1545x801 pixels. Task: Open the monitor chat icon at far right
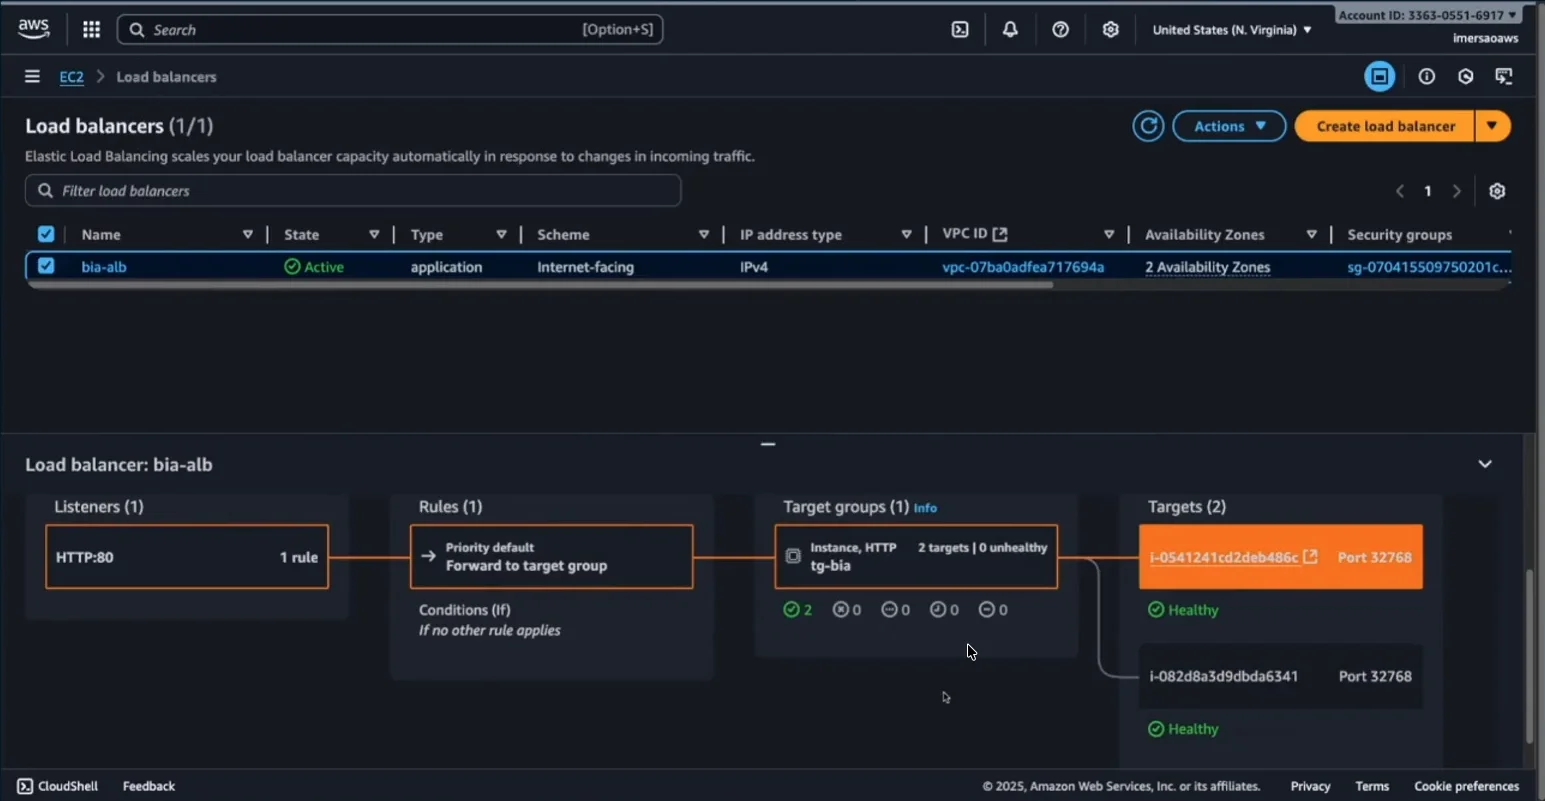click(1504, 76)
